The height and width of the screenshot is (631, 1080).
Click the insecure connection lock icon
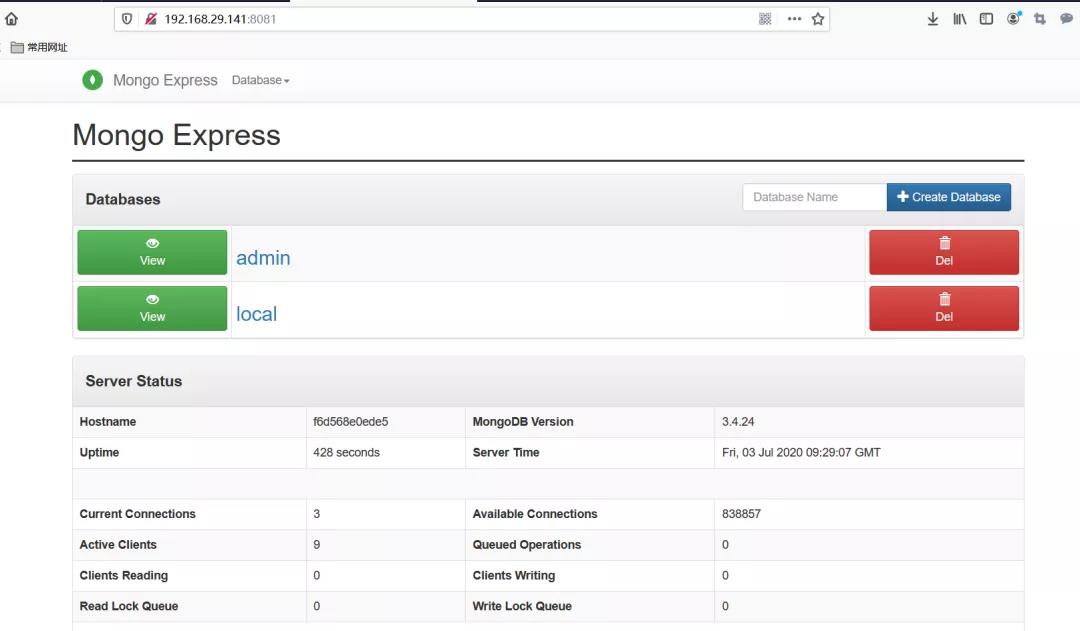tap(151, 19)
